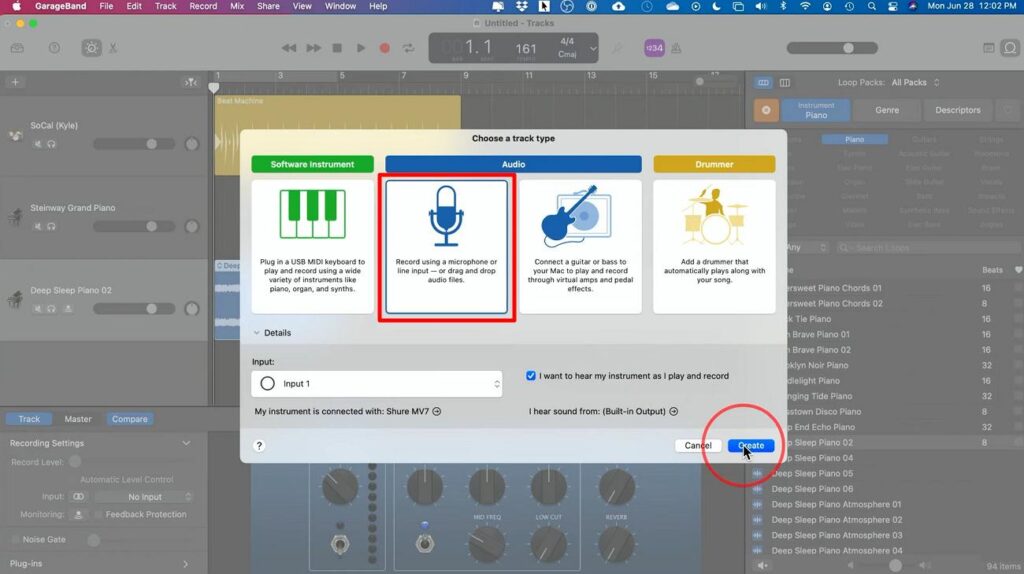Mute the Deep Sleep Piano 02 track
Screen dimensions: 1024x574
[x=38, y=308]
